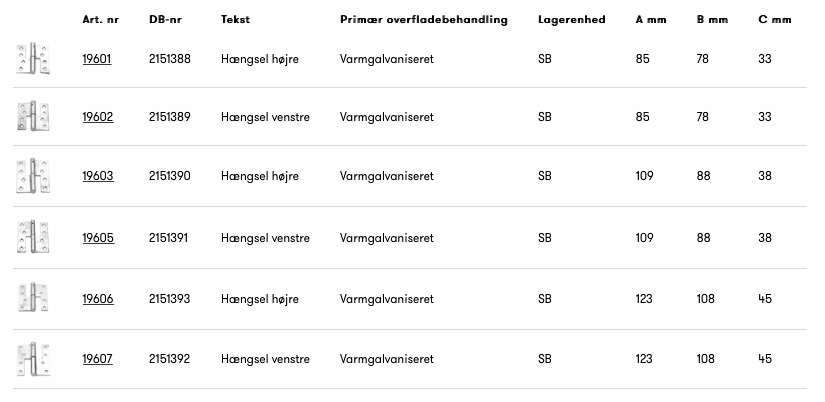Open article number 19607 link
Image resolution: width=825 pixels, height=402 pixels.
(x=97, y=359)
